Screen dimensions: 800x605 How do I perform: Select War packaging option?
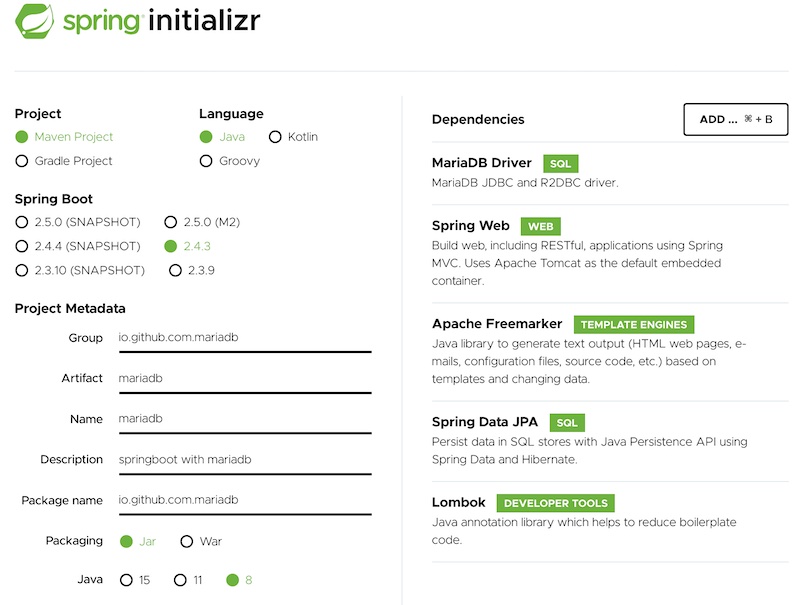point(187,541)
